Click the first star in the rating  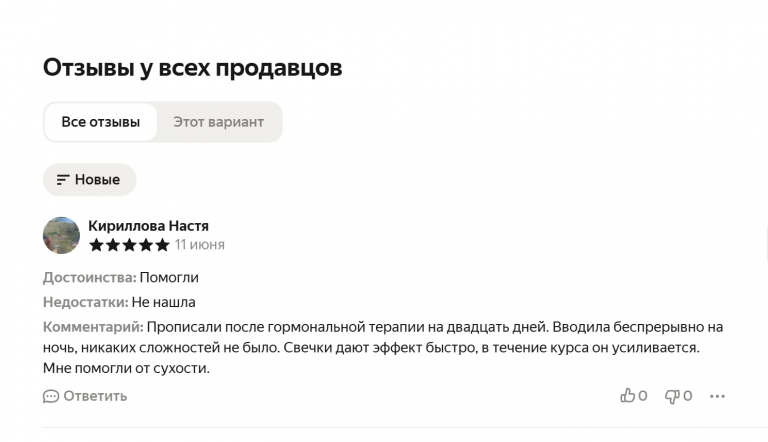pos(96,245)
